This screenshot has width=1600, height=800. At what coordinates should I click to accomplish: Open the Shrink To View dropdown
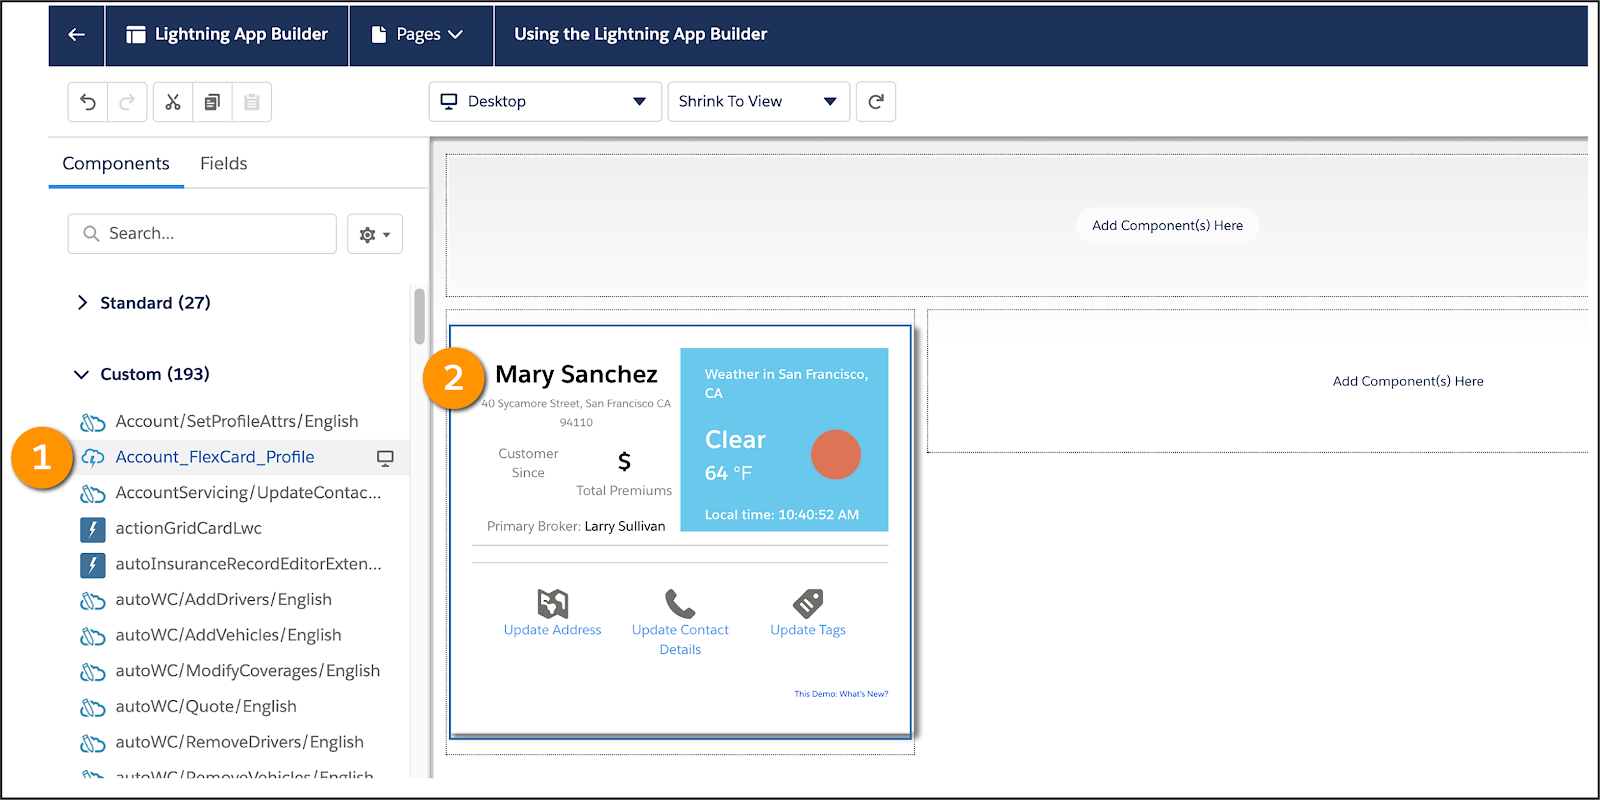(x=758, y=101)
